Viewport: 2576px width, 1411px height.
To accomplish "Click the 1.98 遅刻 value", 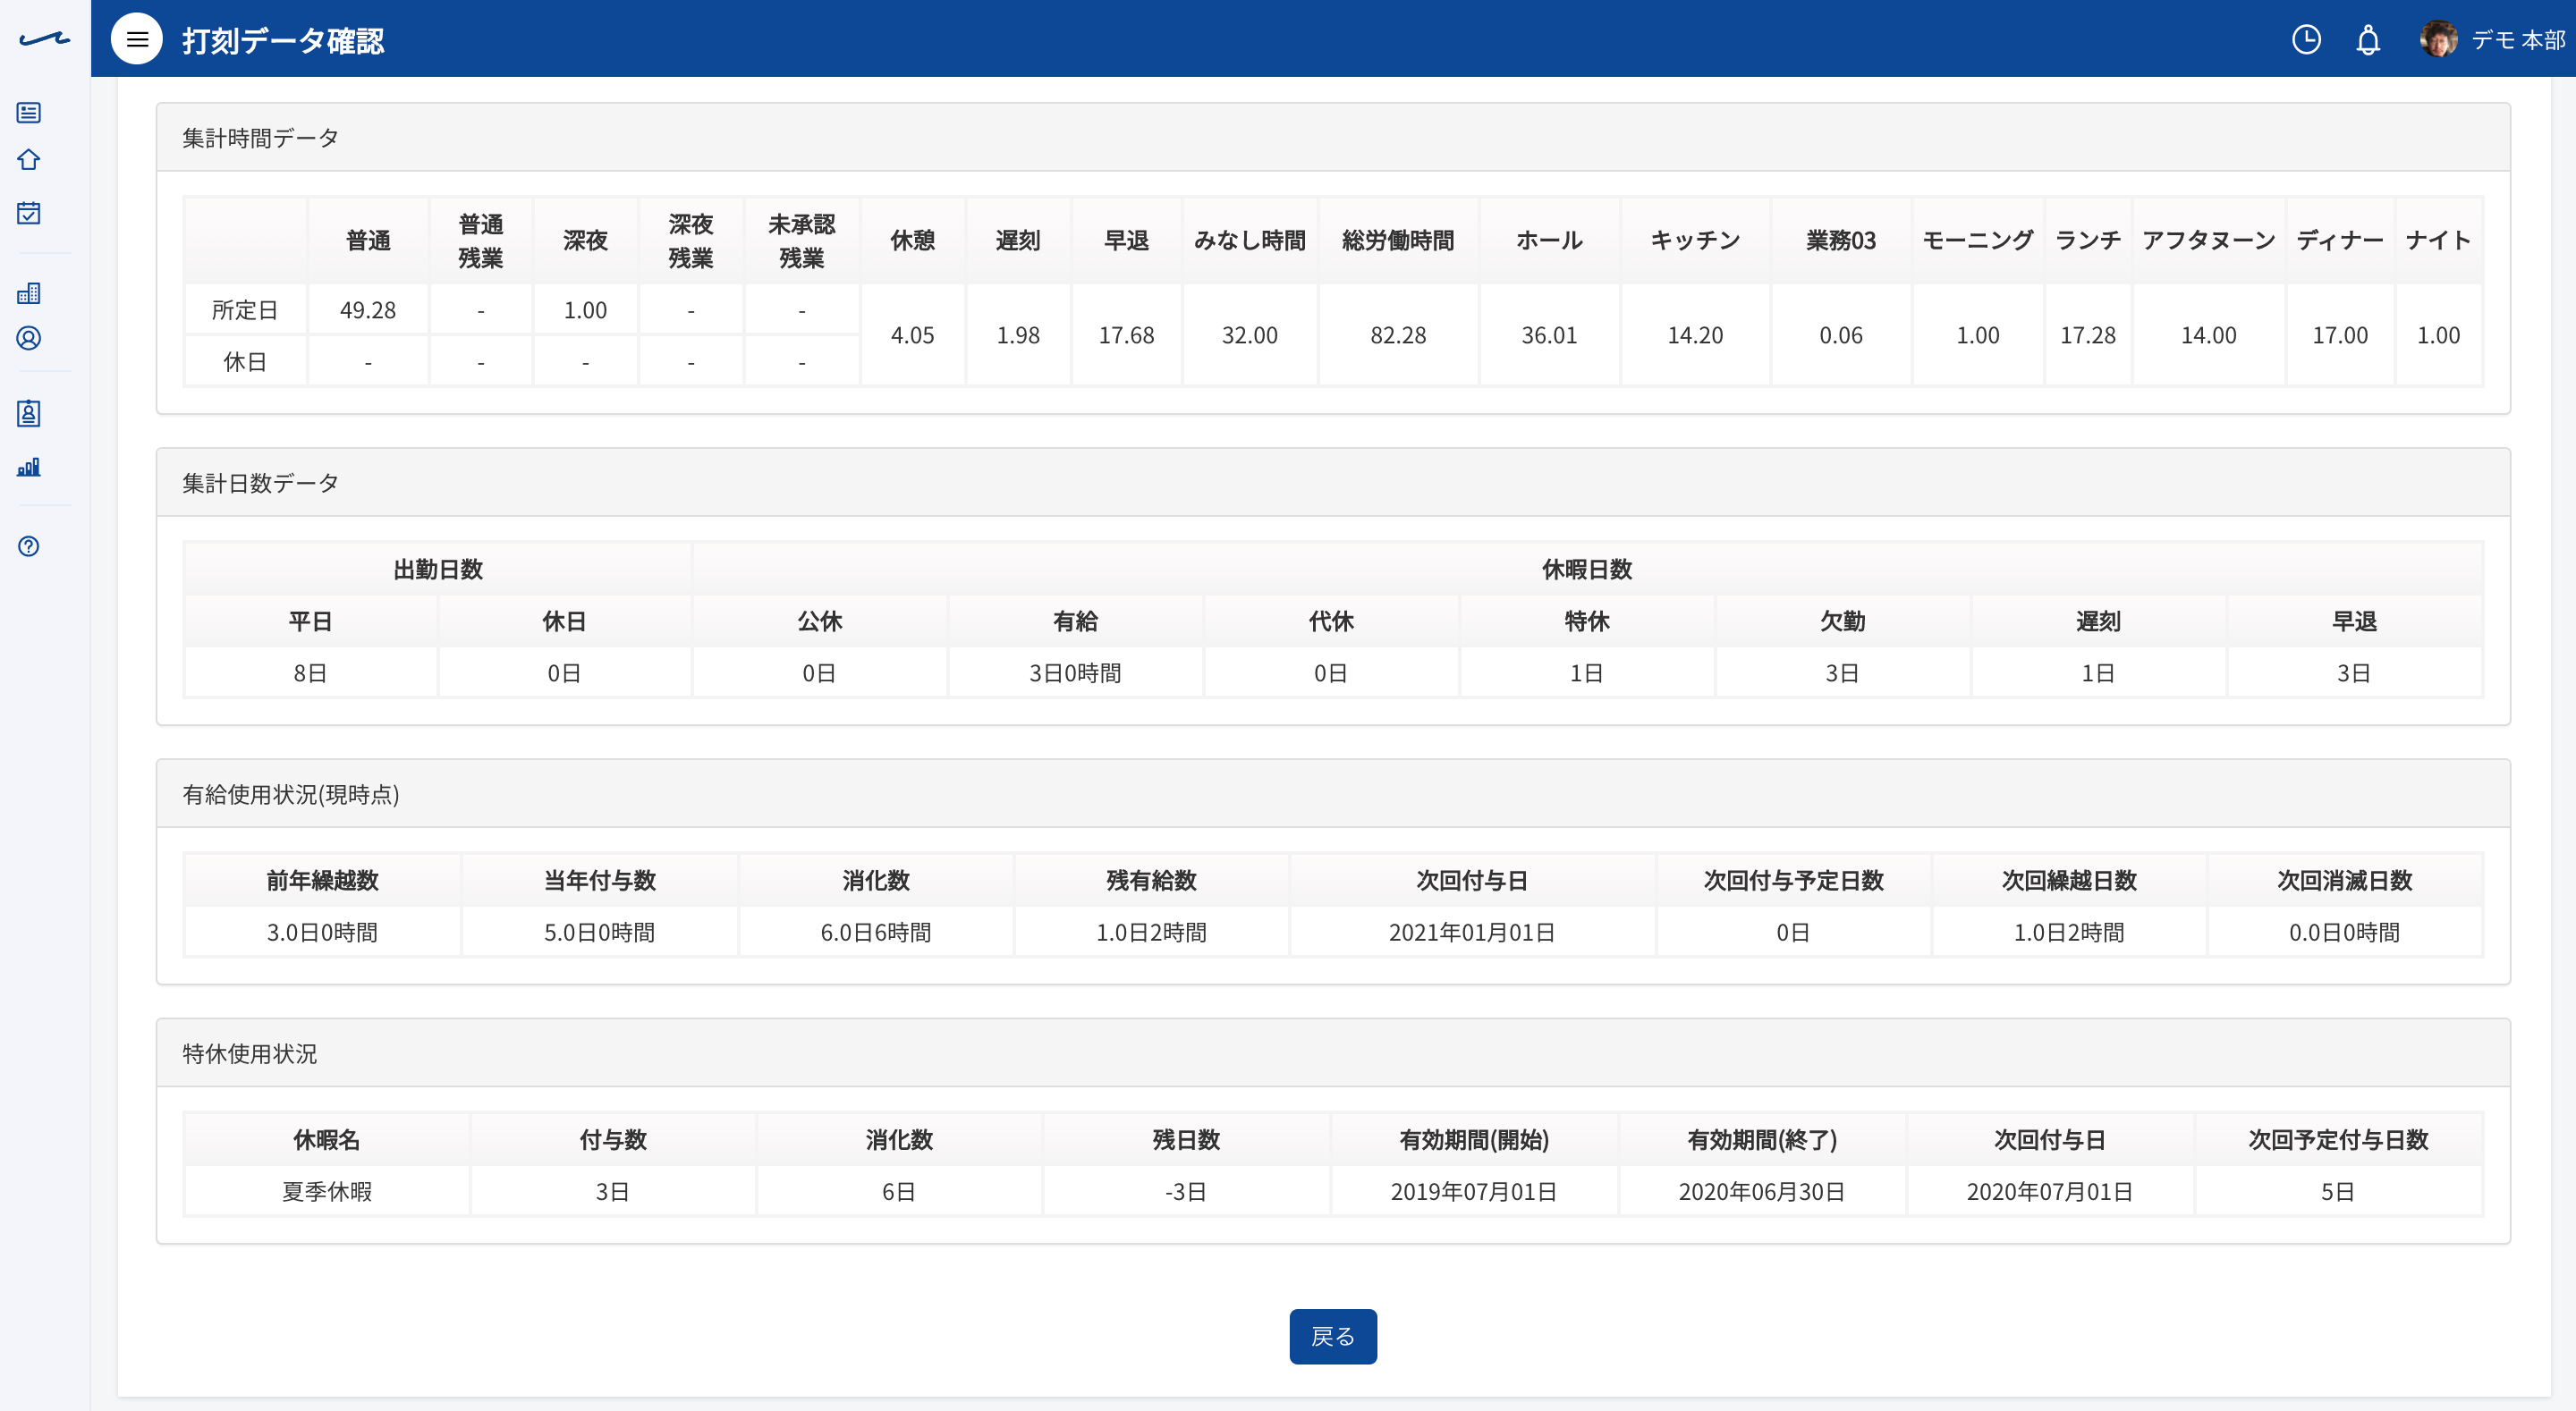I will tap(1018, 335).
